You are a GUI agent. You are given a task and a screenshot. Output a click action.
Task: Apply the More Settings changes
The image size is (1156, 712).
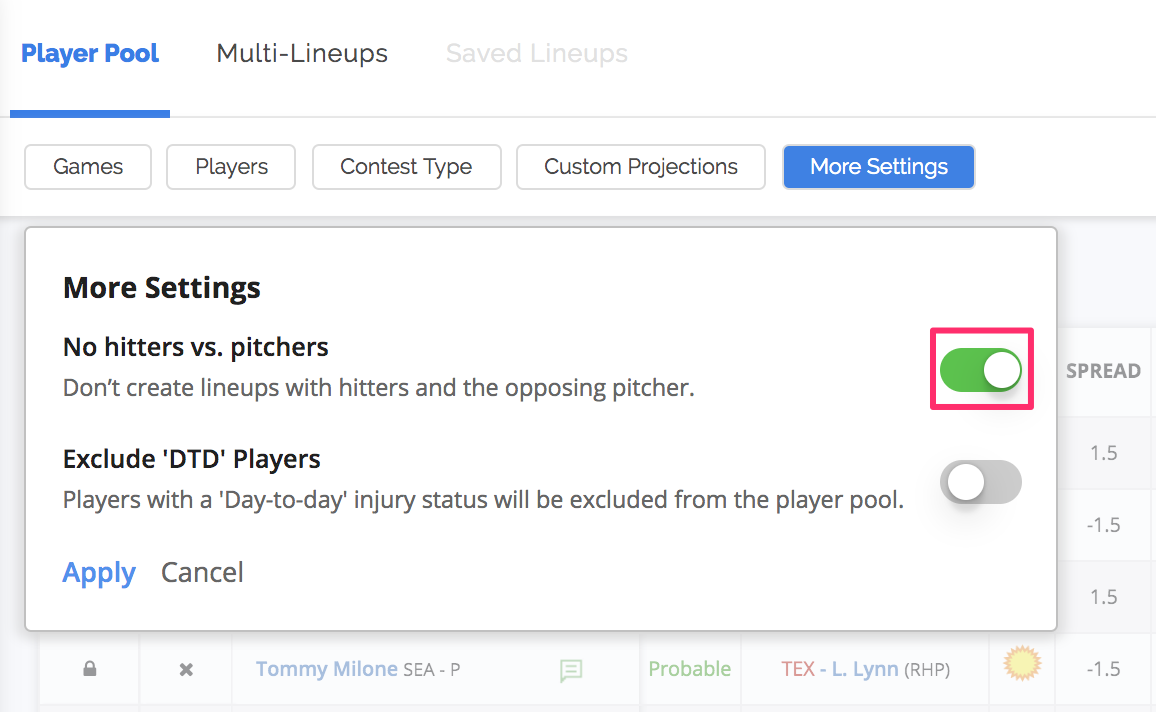(98, 572)
